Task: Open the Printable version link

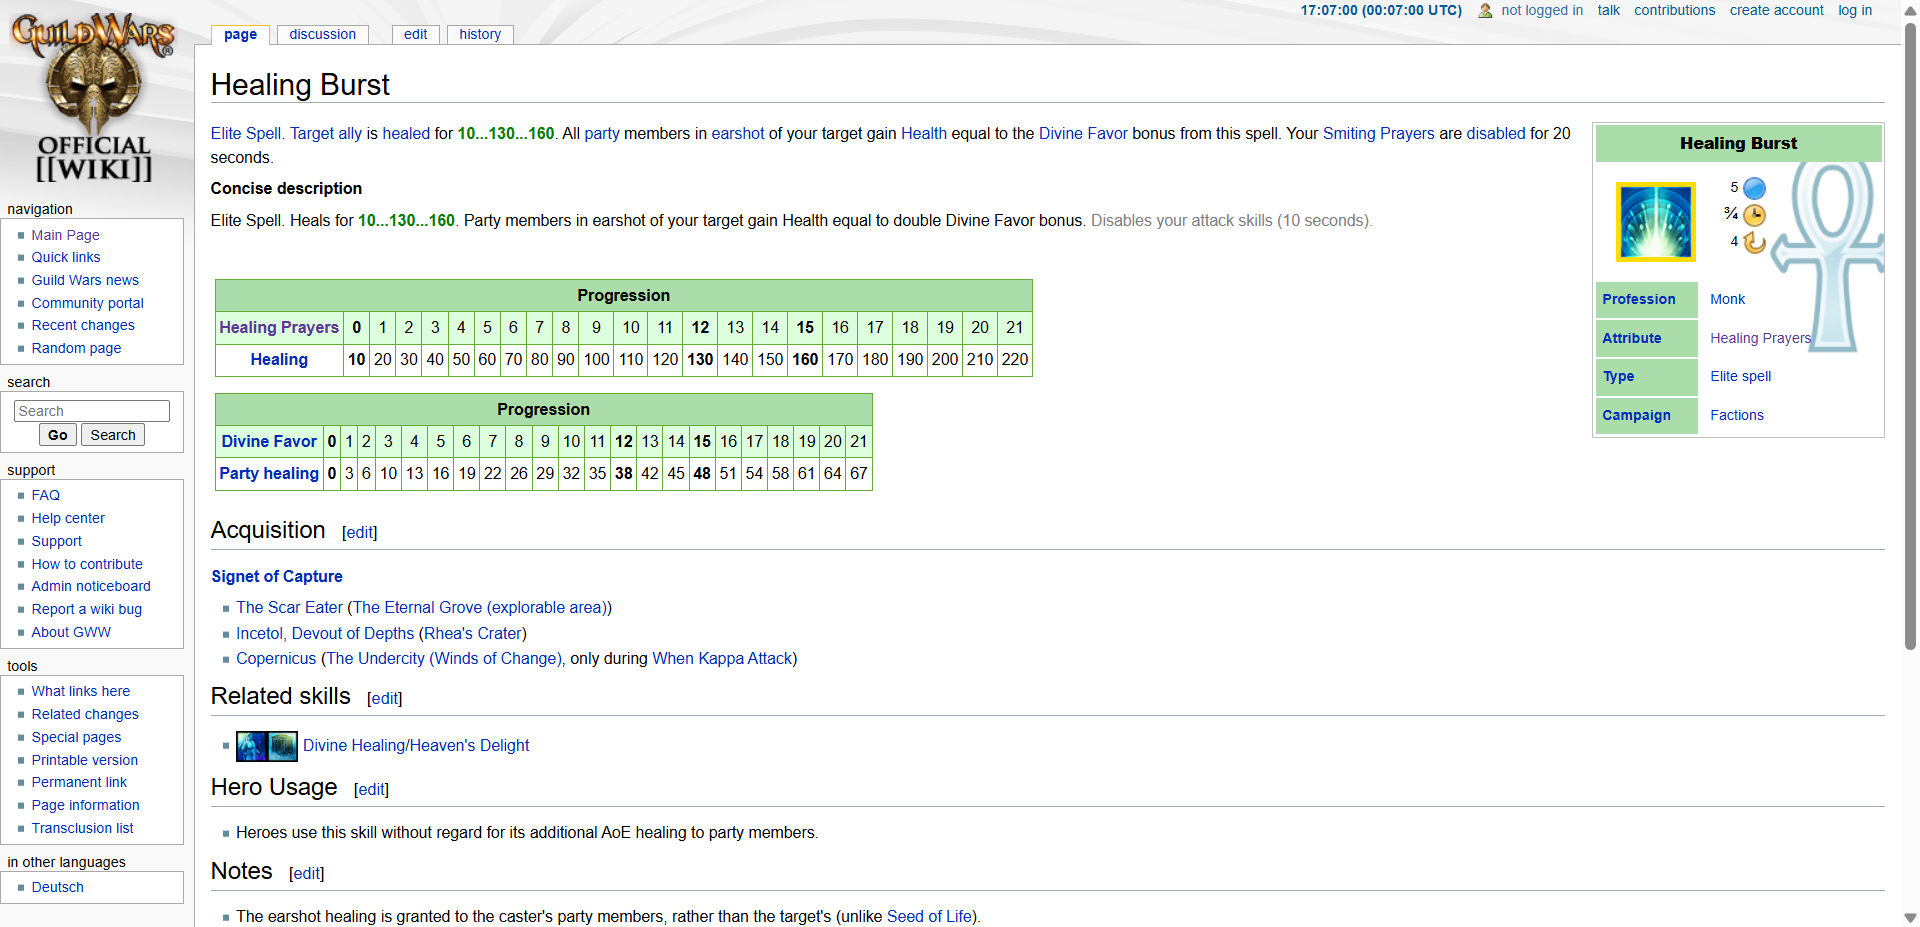Action: pyautogui.click(x=85, y=760)
